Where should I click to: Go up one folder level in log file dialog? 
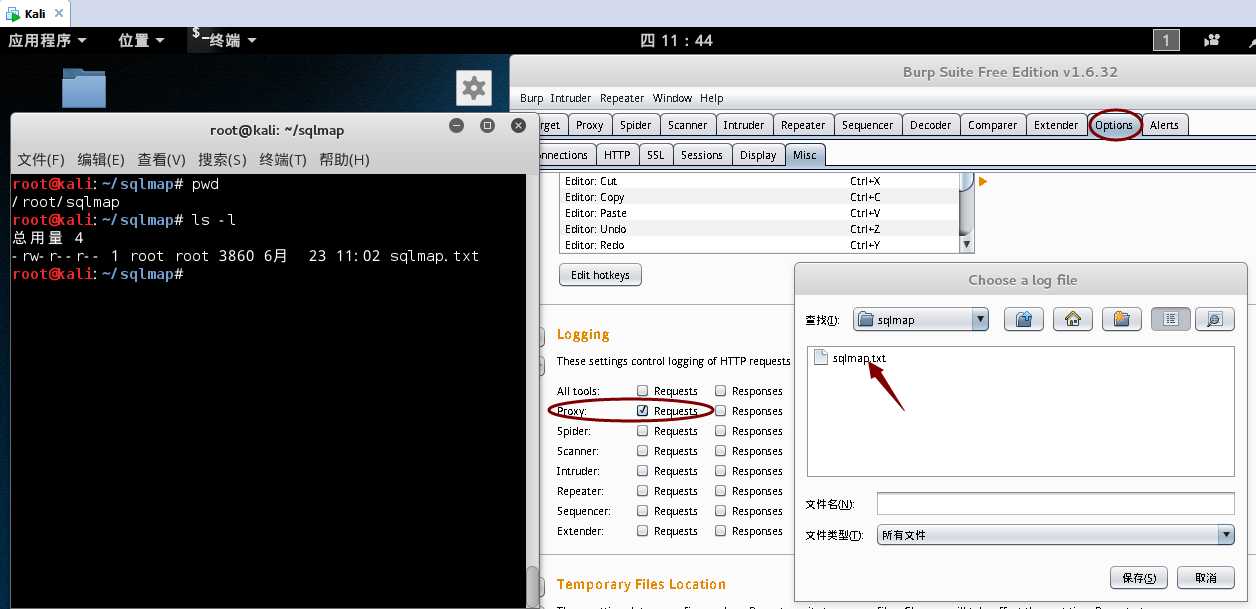(x=1023, y=319)
